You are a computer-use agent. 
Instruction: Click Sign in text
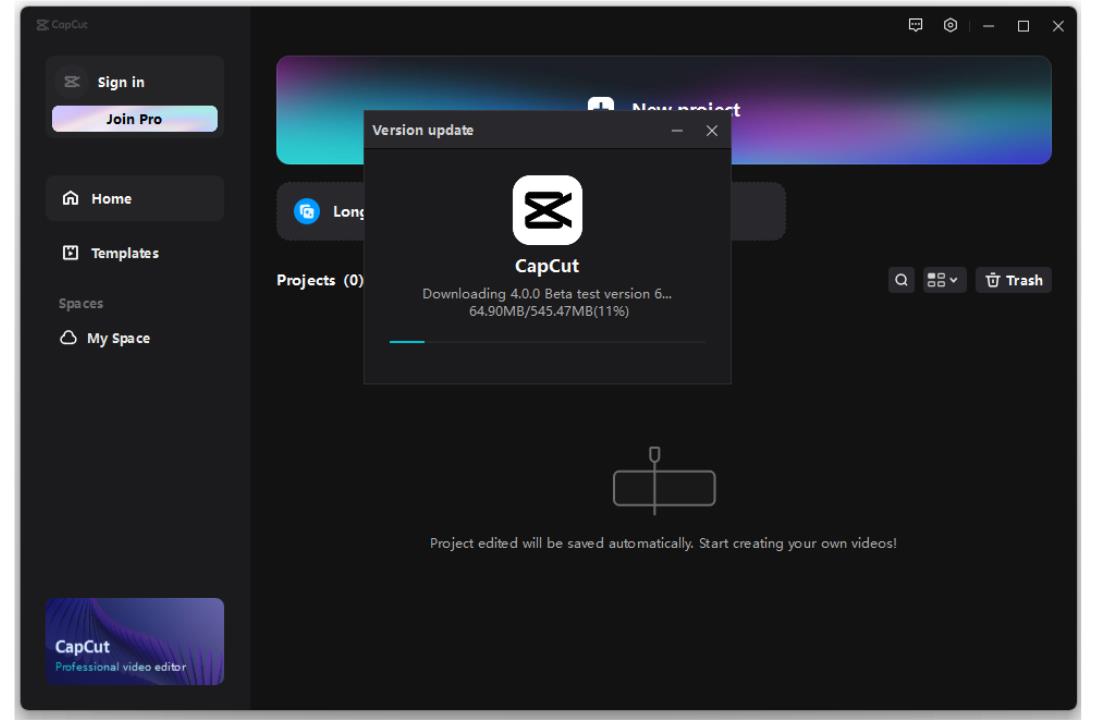(121, 82)
